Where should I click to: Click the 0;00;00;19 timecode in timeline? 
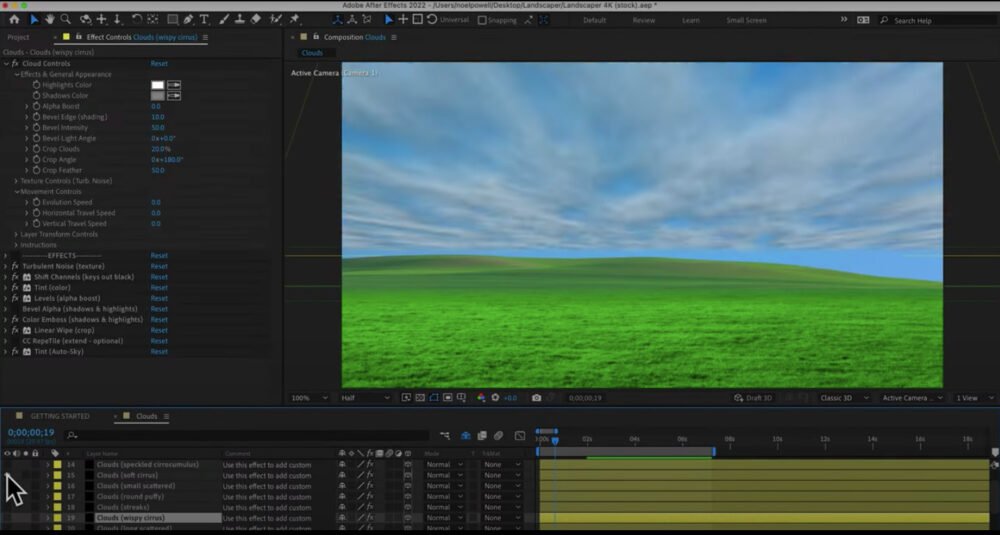pos(31,433)
